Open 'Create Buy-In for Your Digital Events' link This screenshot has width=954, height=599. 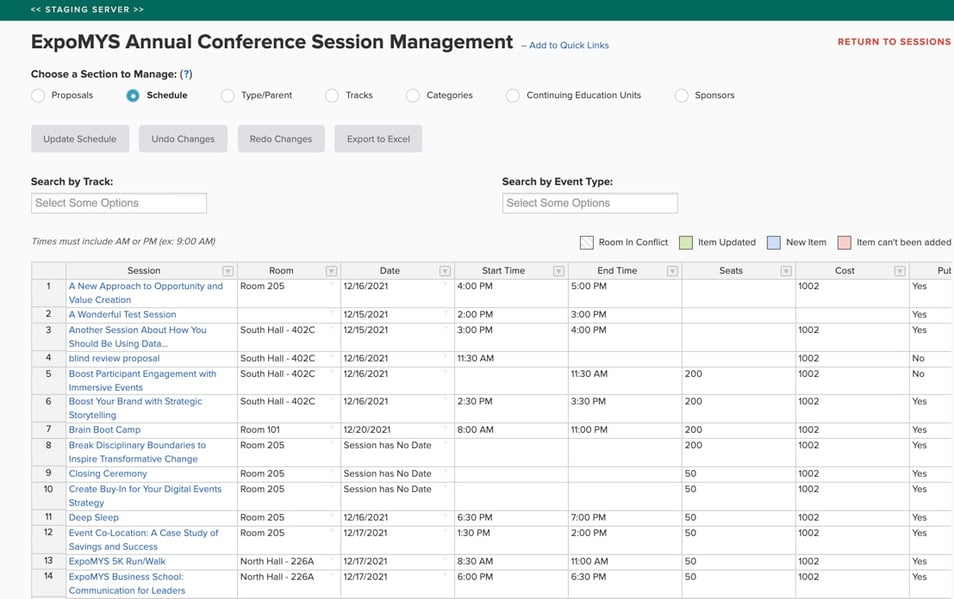pos(145,496)
